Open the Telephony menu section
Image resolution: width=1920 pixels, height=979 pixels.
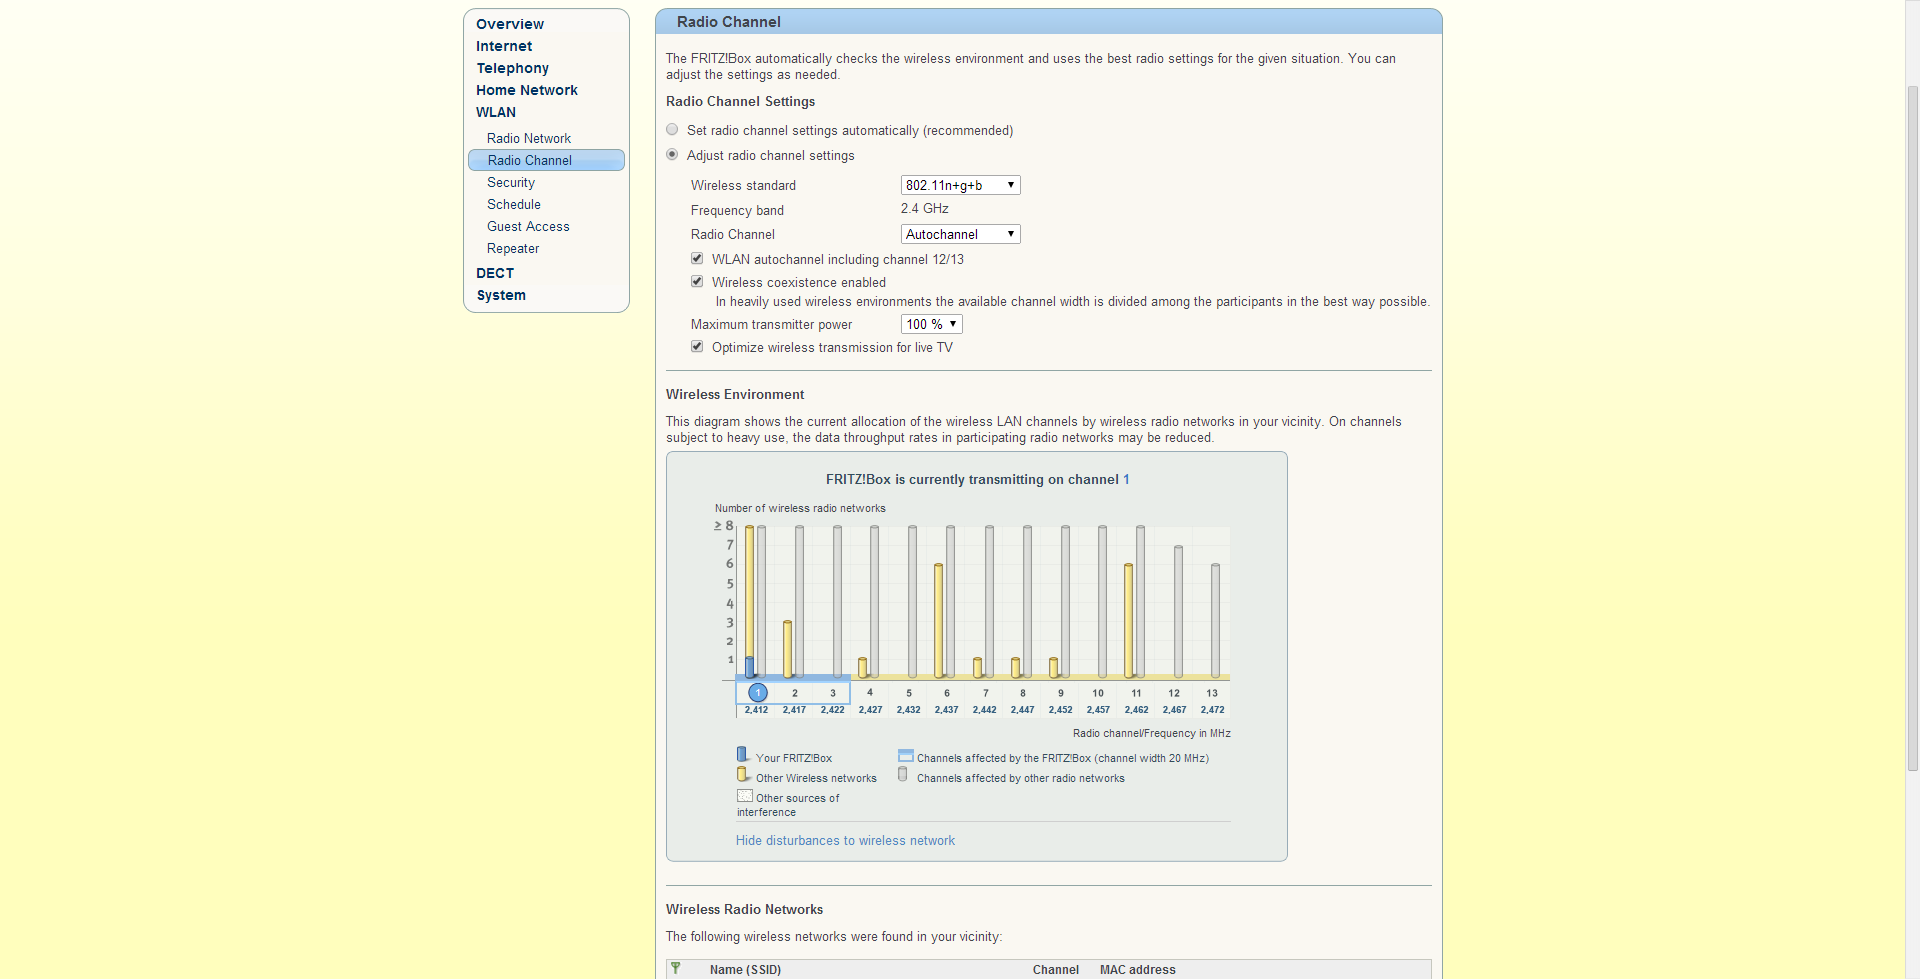[x=512, y=68]
